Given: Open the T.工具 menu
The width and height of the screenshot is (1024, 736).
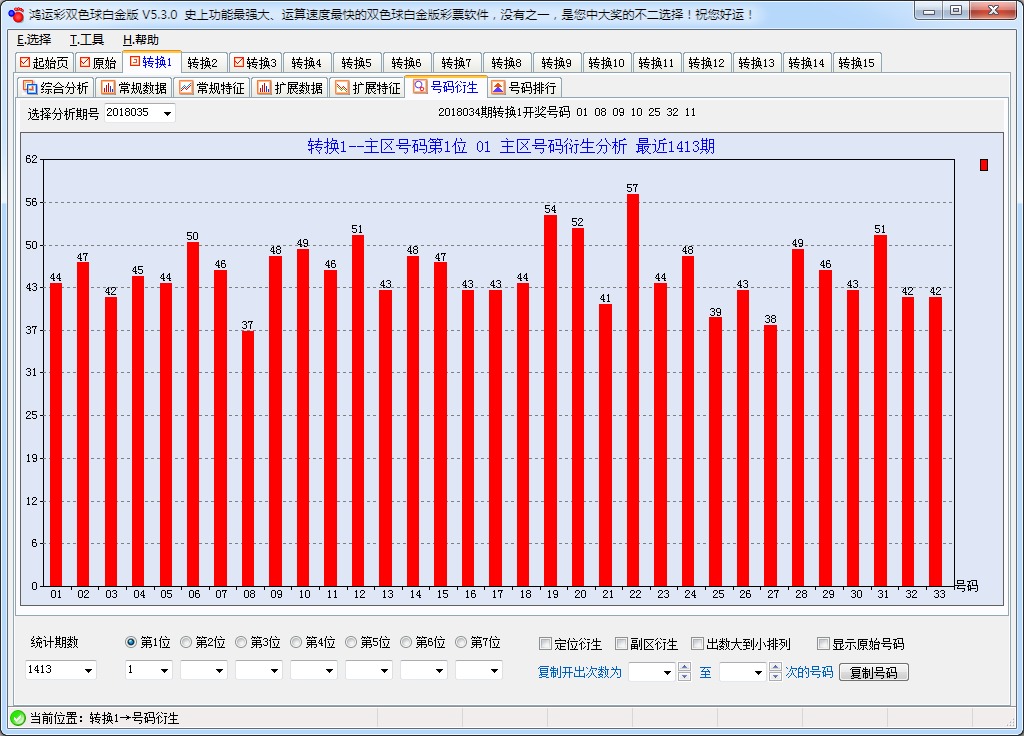Looking at the screenshot, I should coord(87,40).
